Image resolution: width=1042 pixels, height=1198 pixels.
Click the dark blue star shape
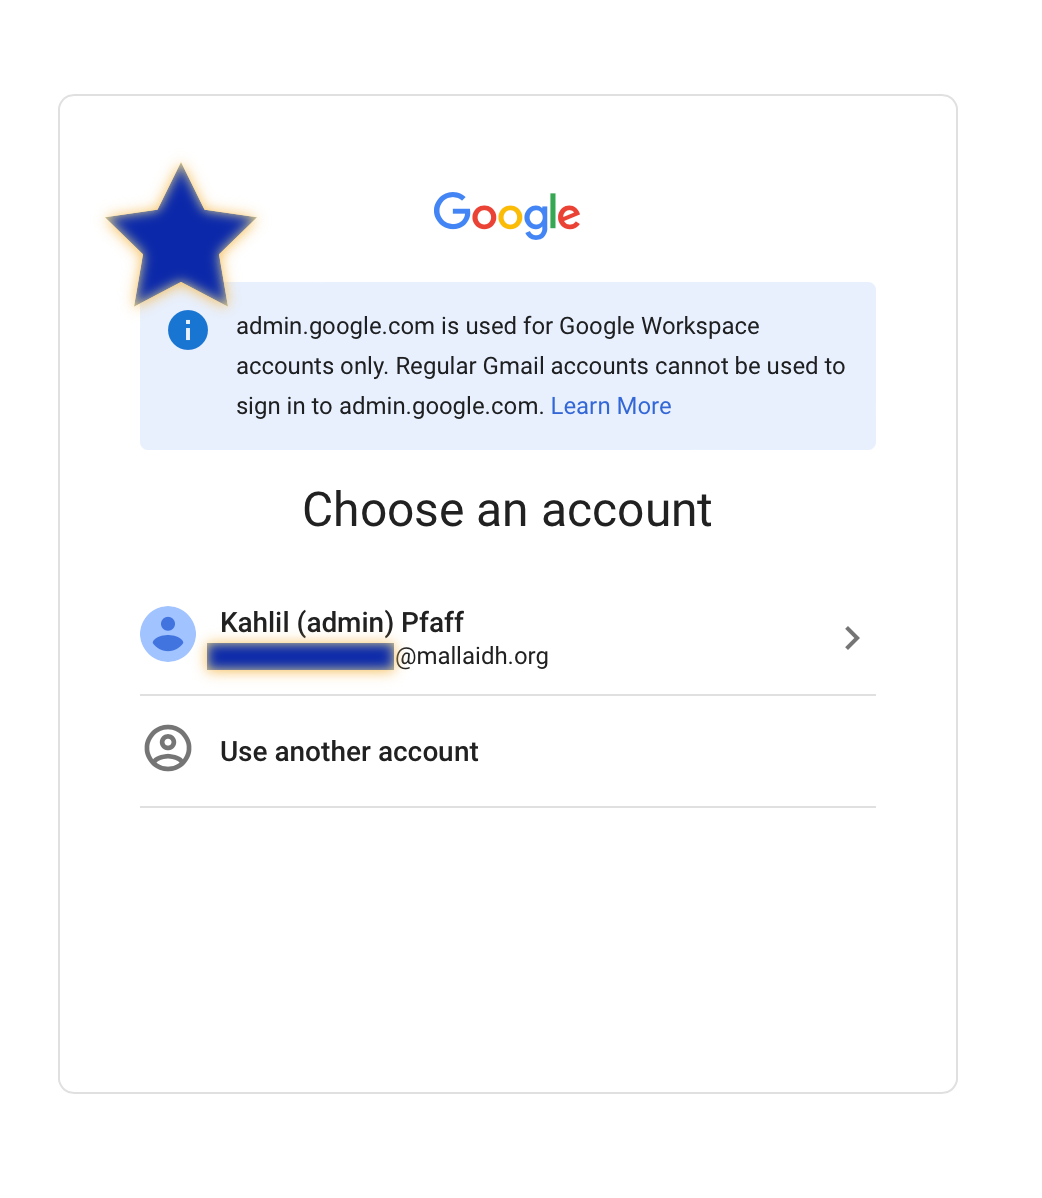point(181,236)
